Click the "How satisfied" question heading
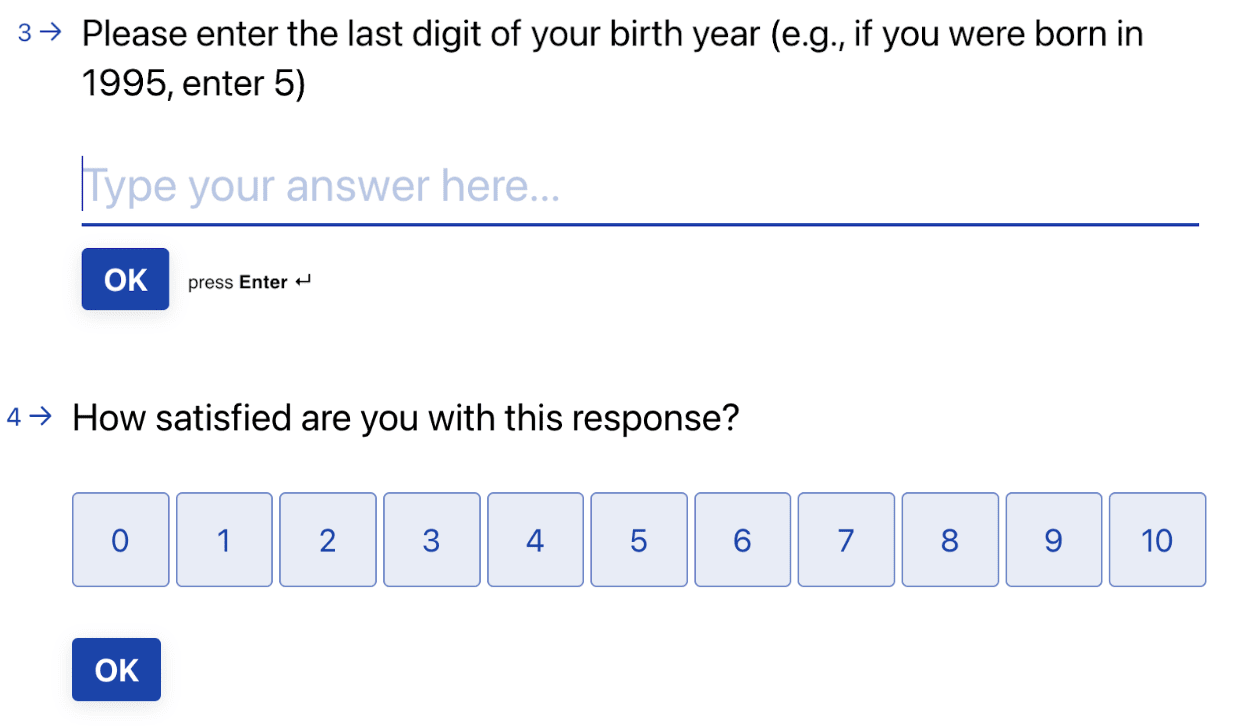This screenshot has width=1238, height=728. [x=405, y=417]
